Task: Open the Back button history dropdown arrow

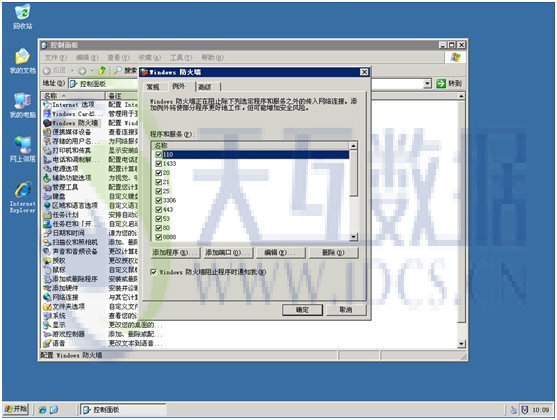Action: (x=72, y=71)
